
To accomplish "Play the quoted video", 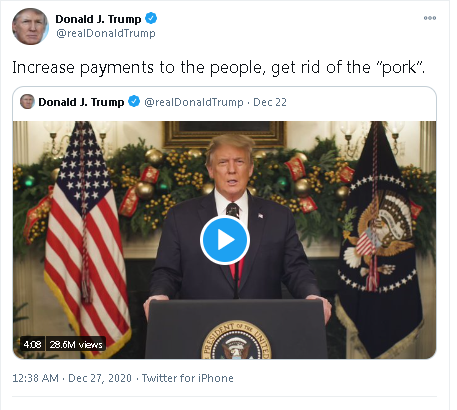I will (x=225, y=240).
